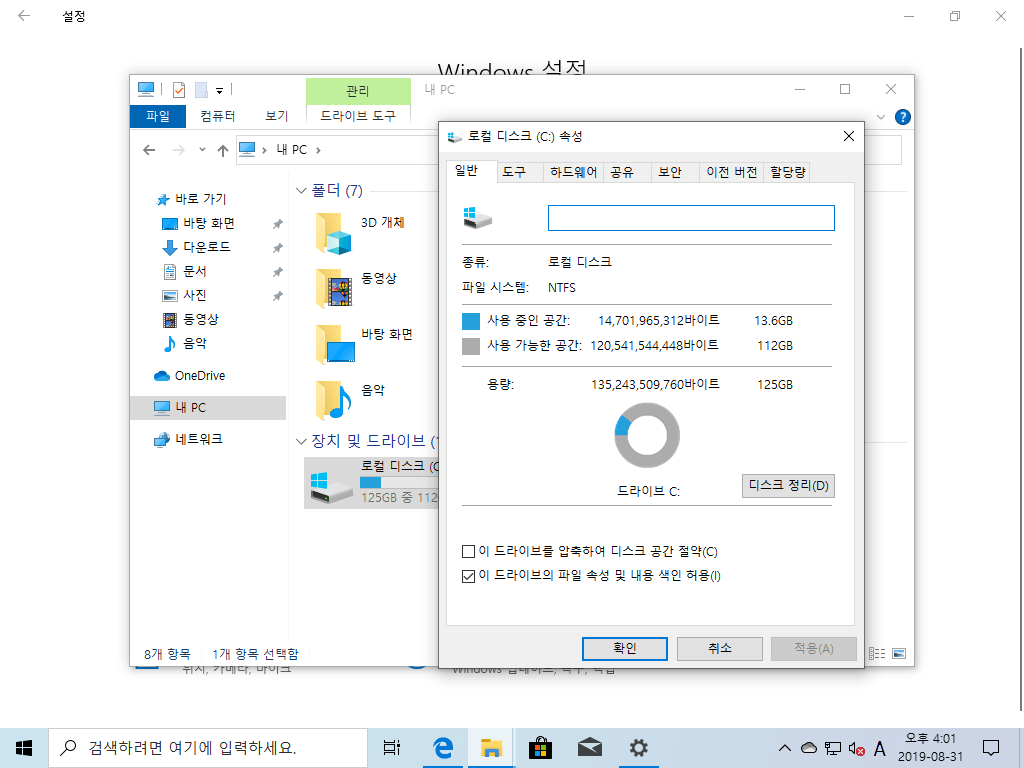The width and height of the screenshot is (1024, 768).
Task: Click the taskbar clock showing 오후 4:01
Action: pos(930,748)
